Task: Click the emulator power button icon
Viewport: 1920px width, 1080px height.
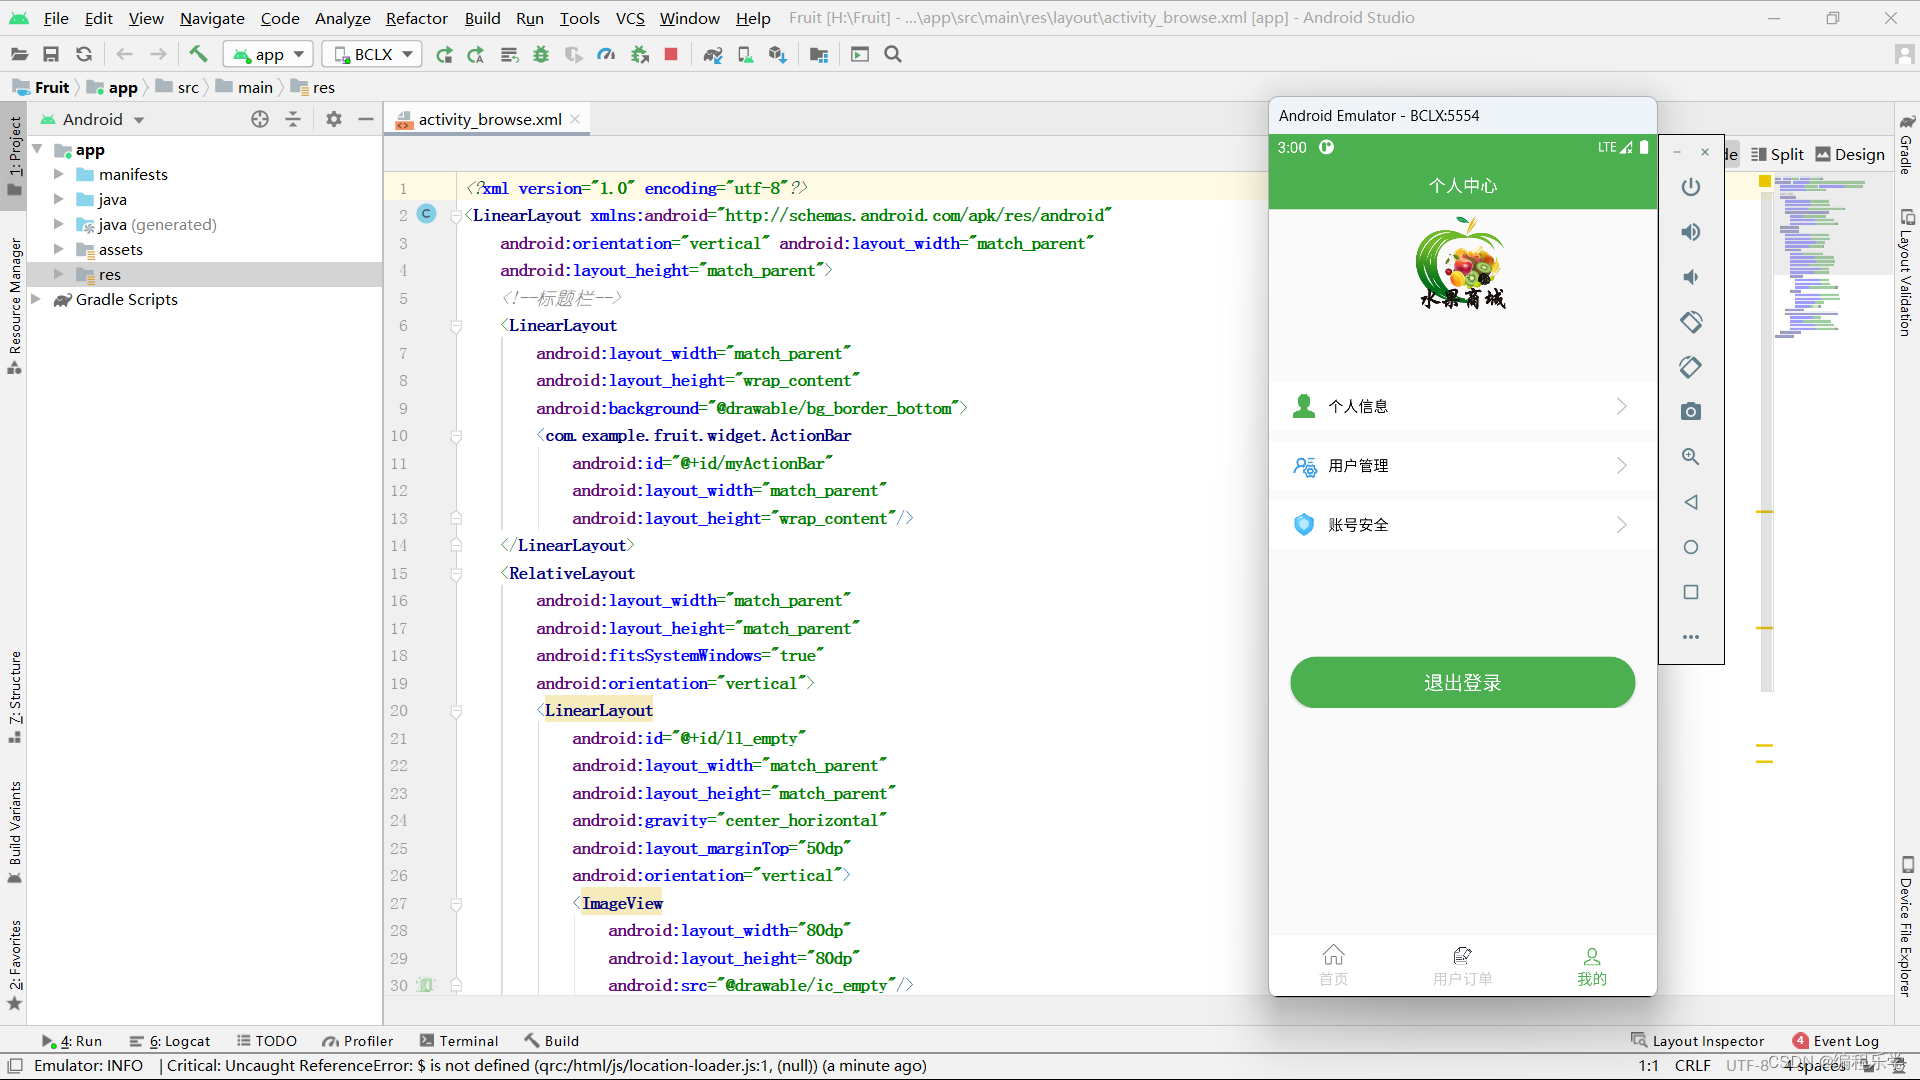Action: tap(1690, 187)
